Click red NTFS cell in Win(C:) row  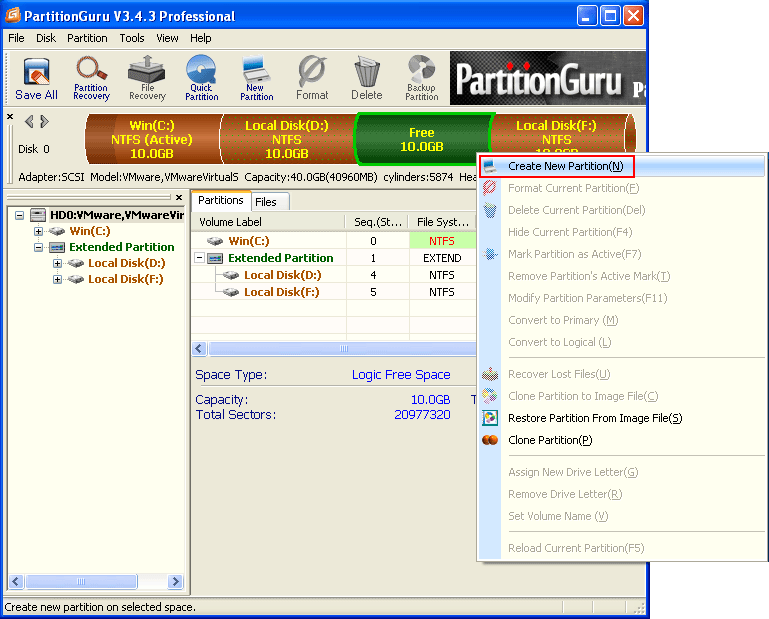point(442,241)
